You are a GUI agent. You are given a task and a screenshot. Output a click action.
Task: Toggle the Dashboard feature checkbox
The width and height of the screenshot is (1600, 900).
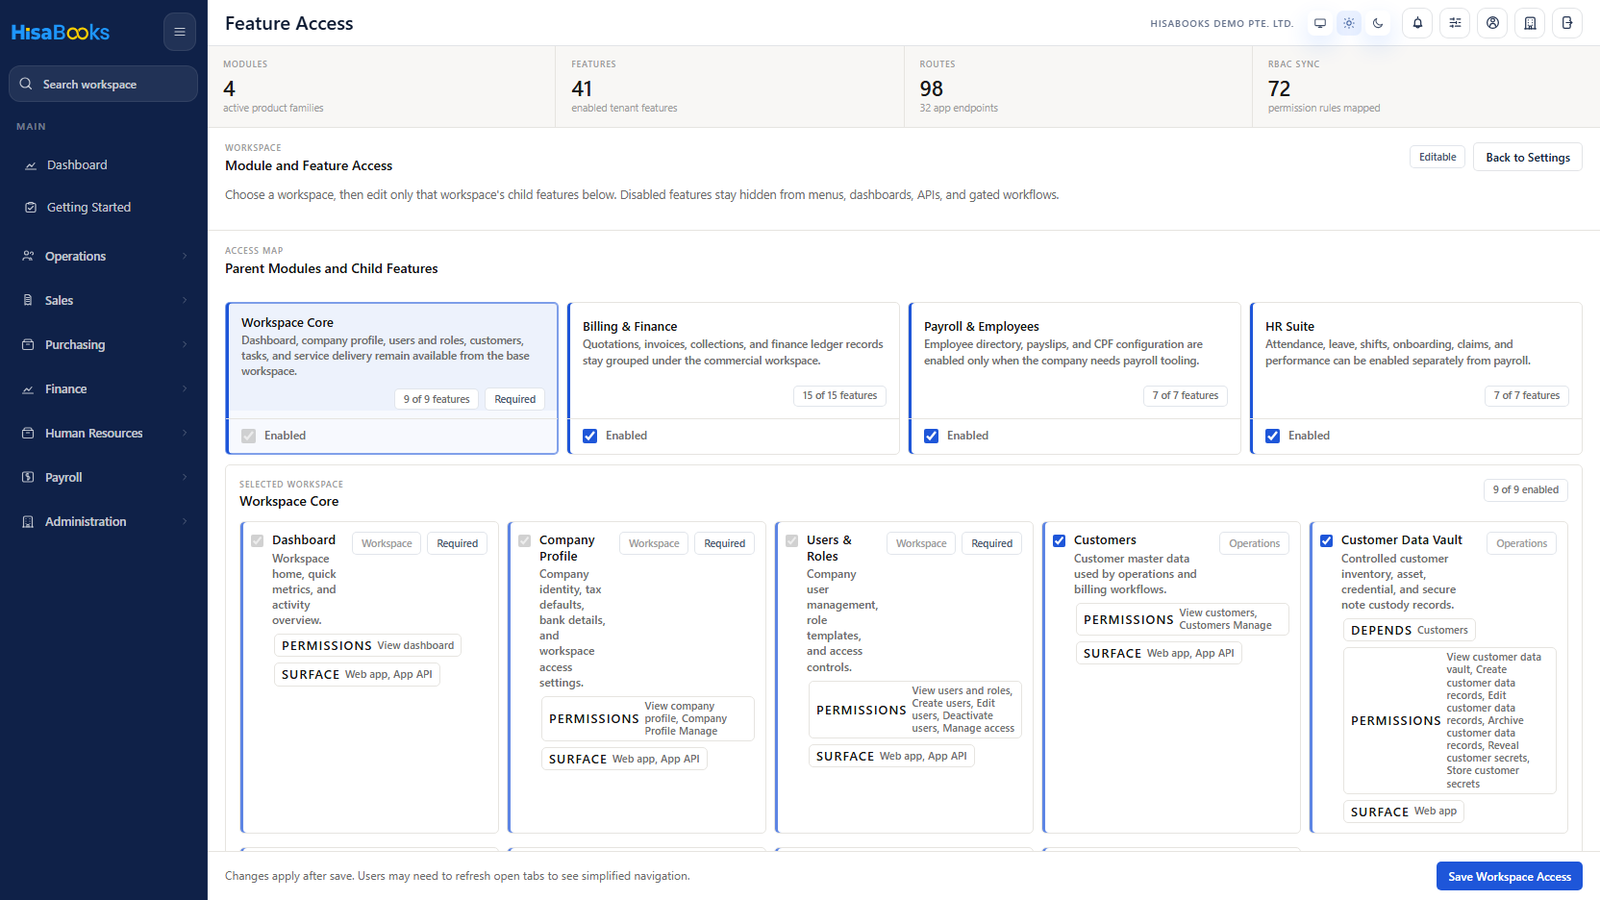257,541
